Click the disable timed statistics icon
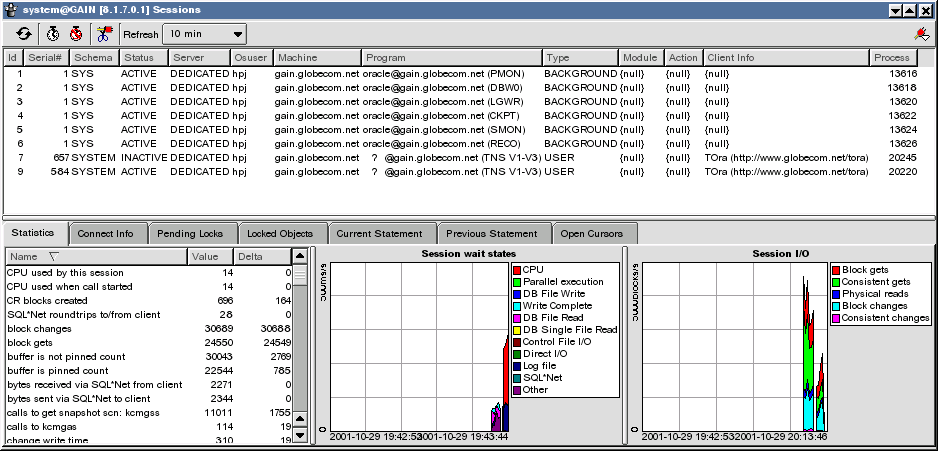938x451 pixels. coord(75,33)
